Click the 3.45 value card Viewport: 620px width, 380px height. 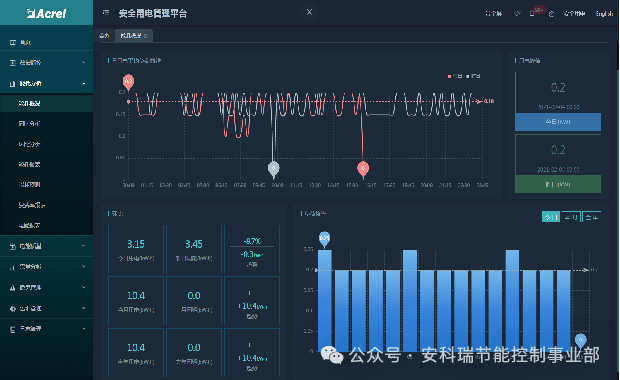(194, 249)
